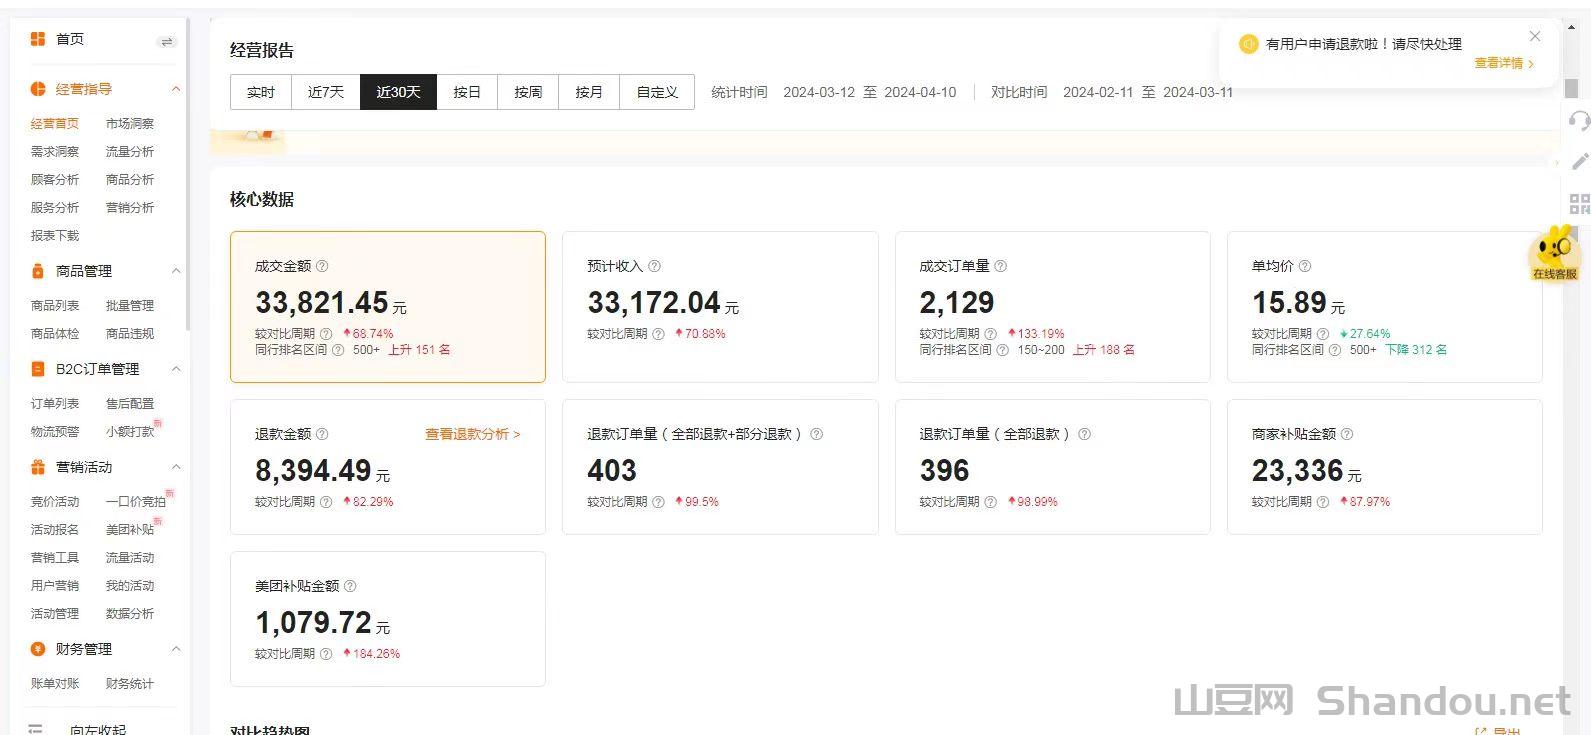Open 流量分析 in the sidebar

point(130,152)
